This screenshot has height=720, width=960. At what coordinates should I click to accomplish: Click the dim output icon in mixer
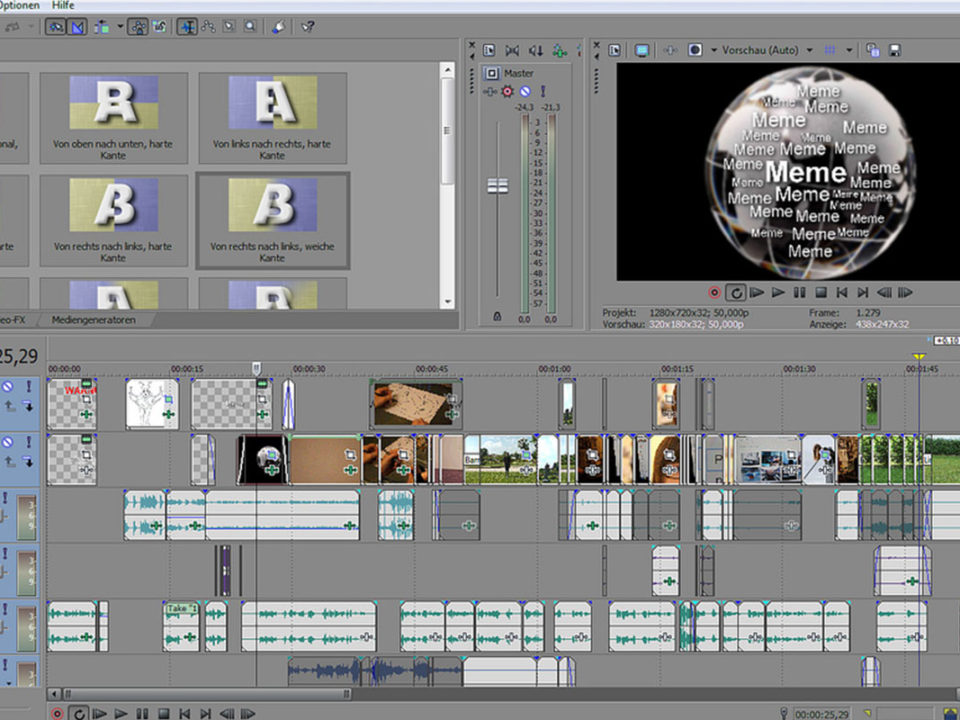(535, 50)
